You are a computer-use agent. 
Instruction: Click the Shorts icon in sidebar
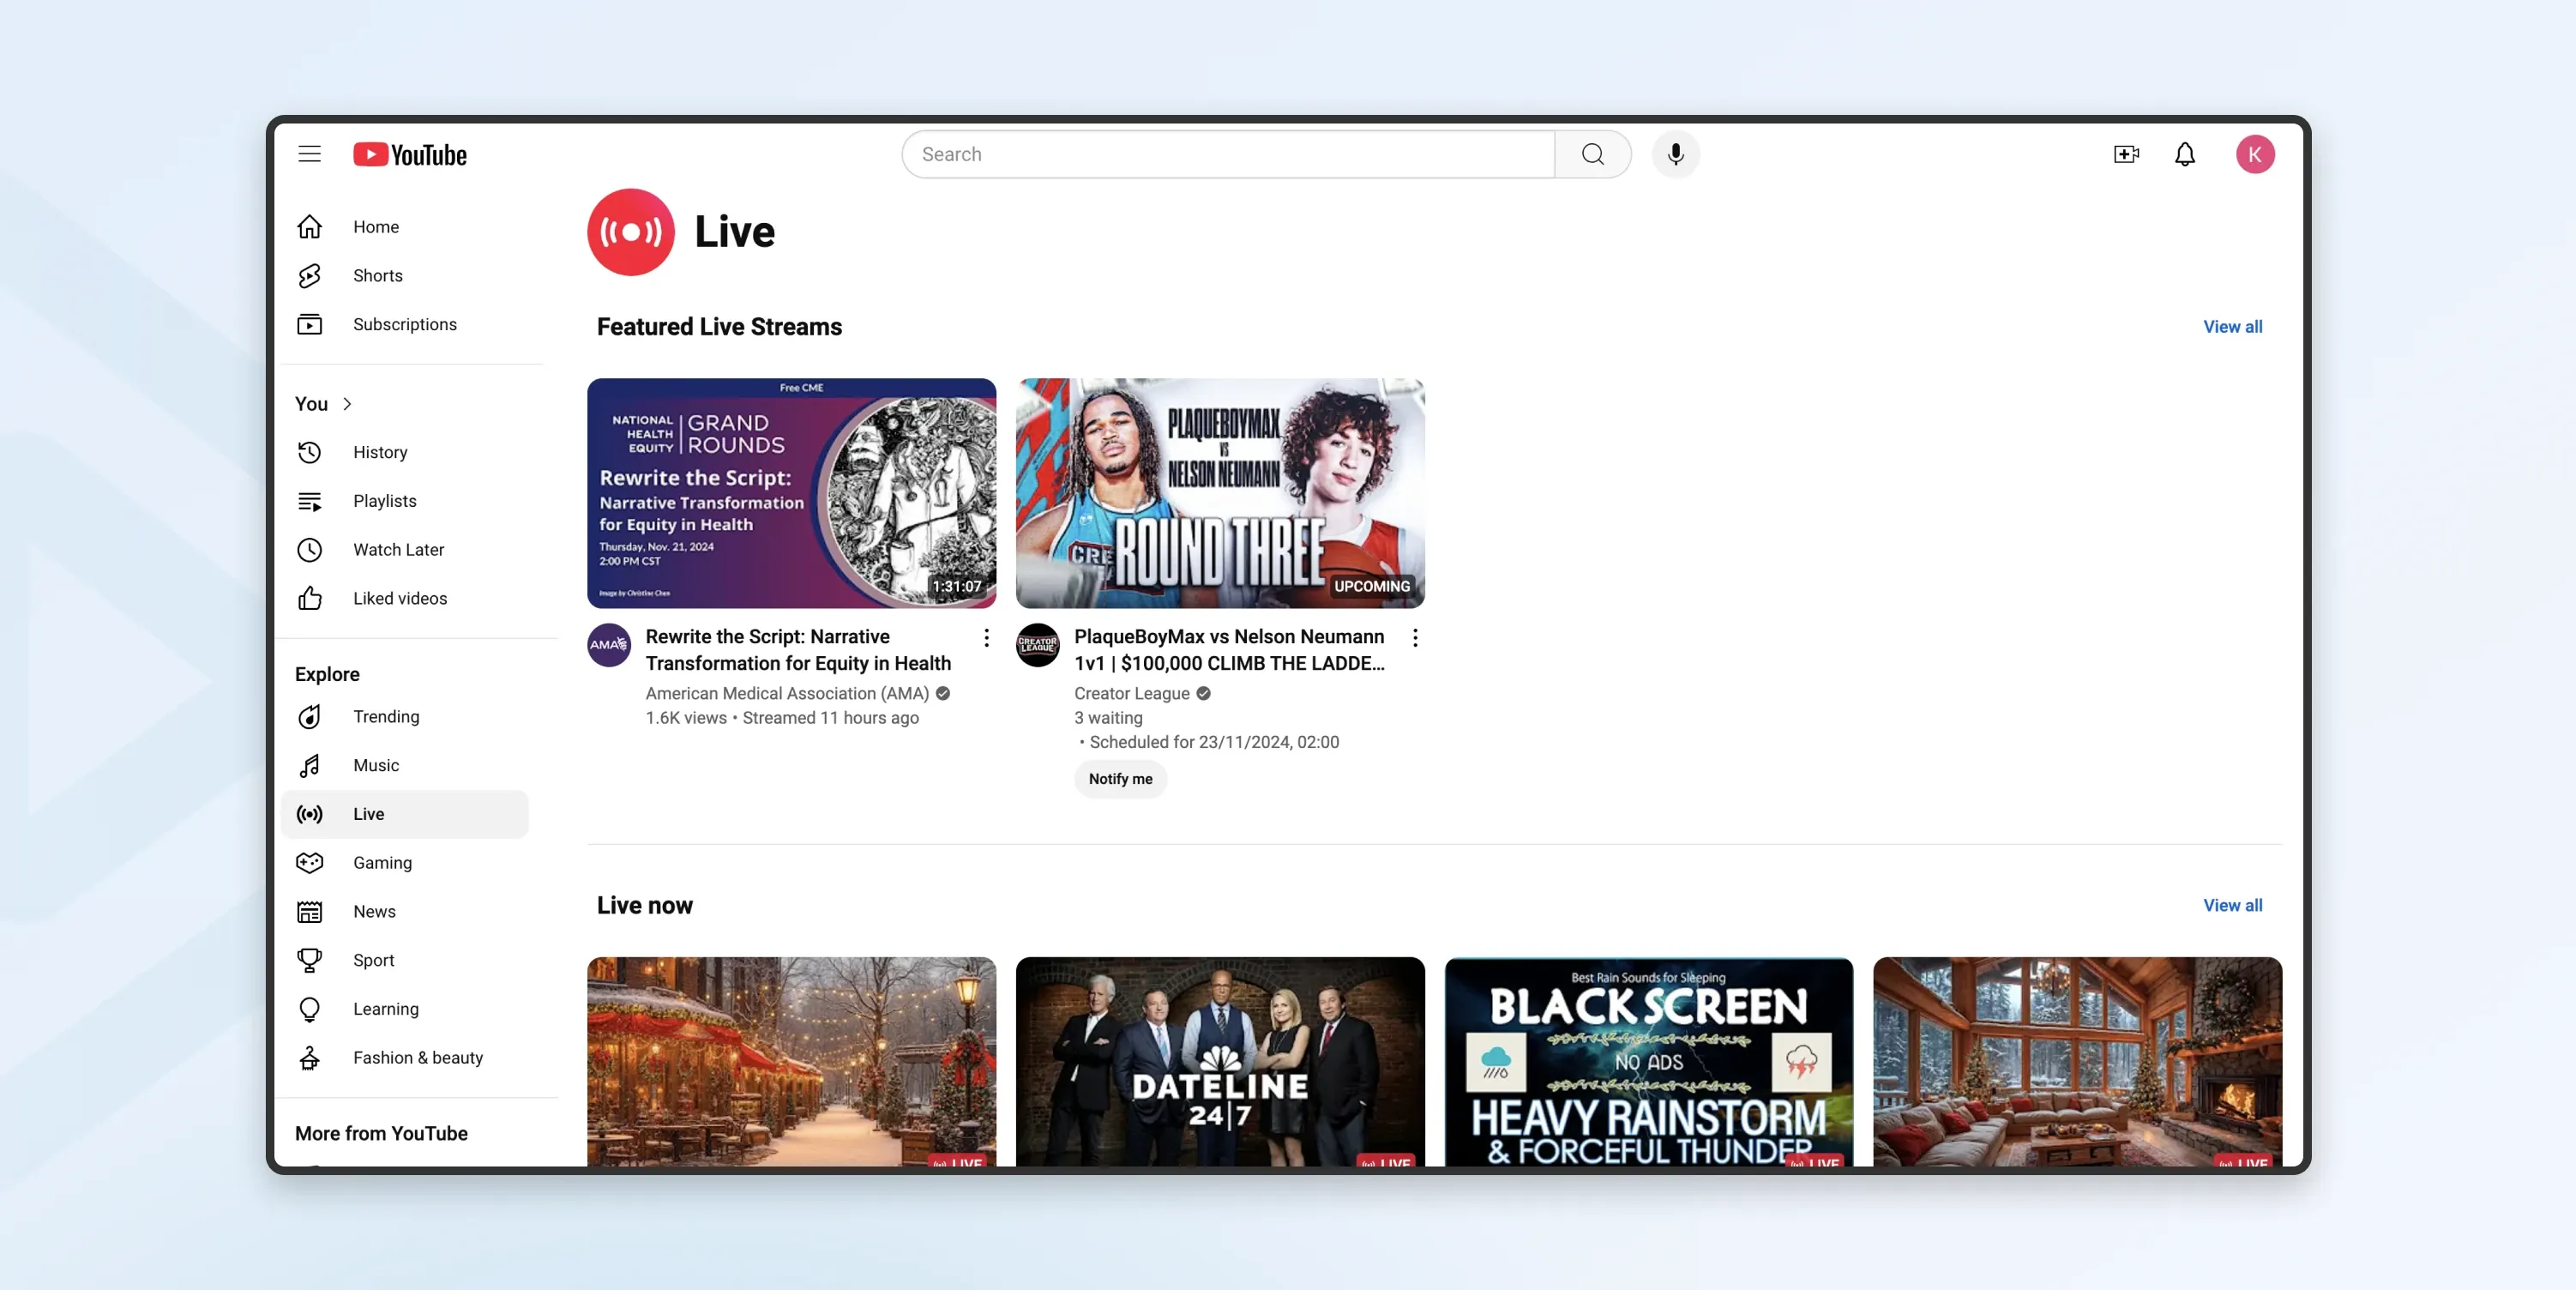click(309, 276)
